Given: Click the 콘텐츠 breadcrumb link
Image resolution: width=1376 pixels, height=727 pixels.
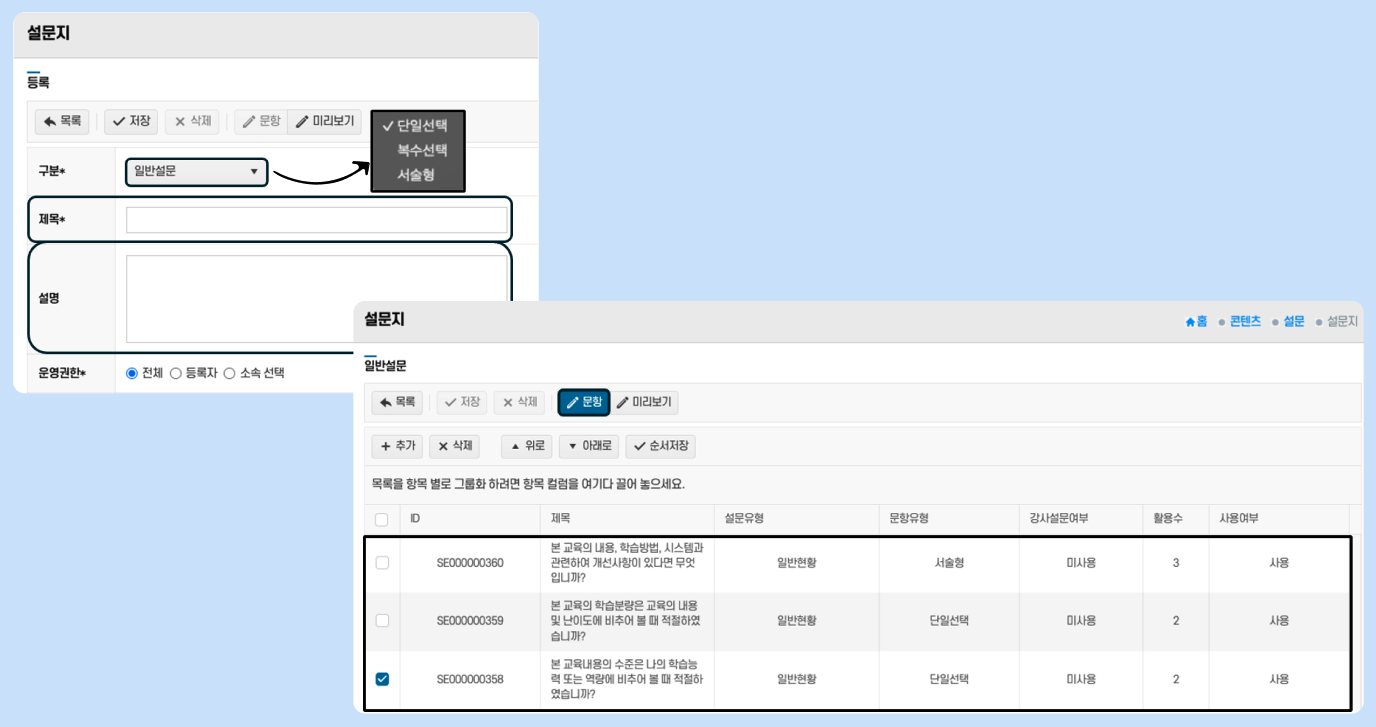Looking at the screenshot, I should [1245, 322].
